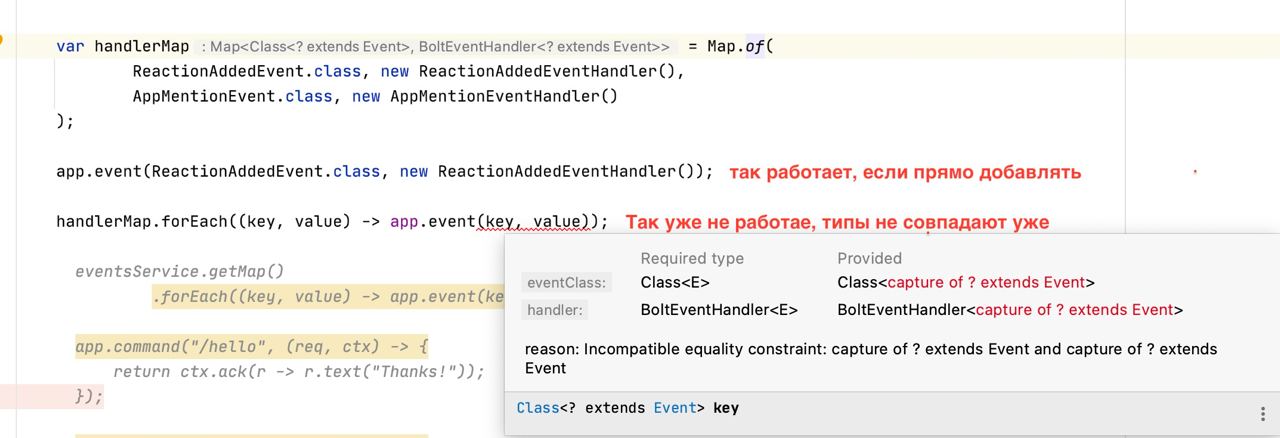
Task: Click 'eventsService.getMap()' in the dimmed code
Action: (x=180, y=271)
